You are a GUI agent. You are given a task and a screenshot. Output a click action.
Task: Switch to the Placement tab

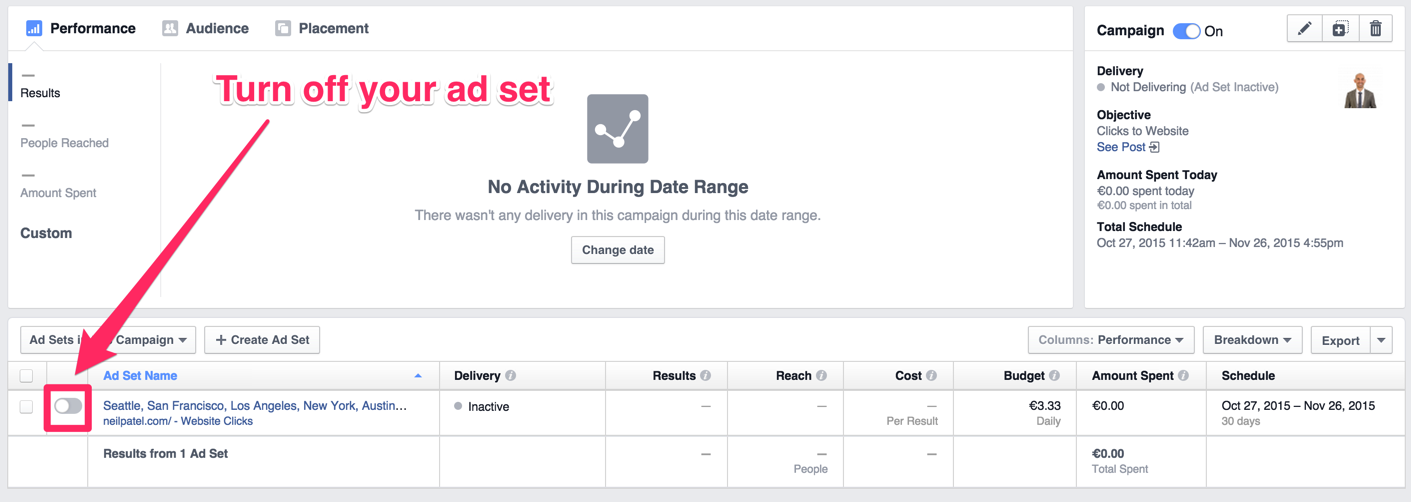[x=322, y=28]
